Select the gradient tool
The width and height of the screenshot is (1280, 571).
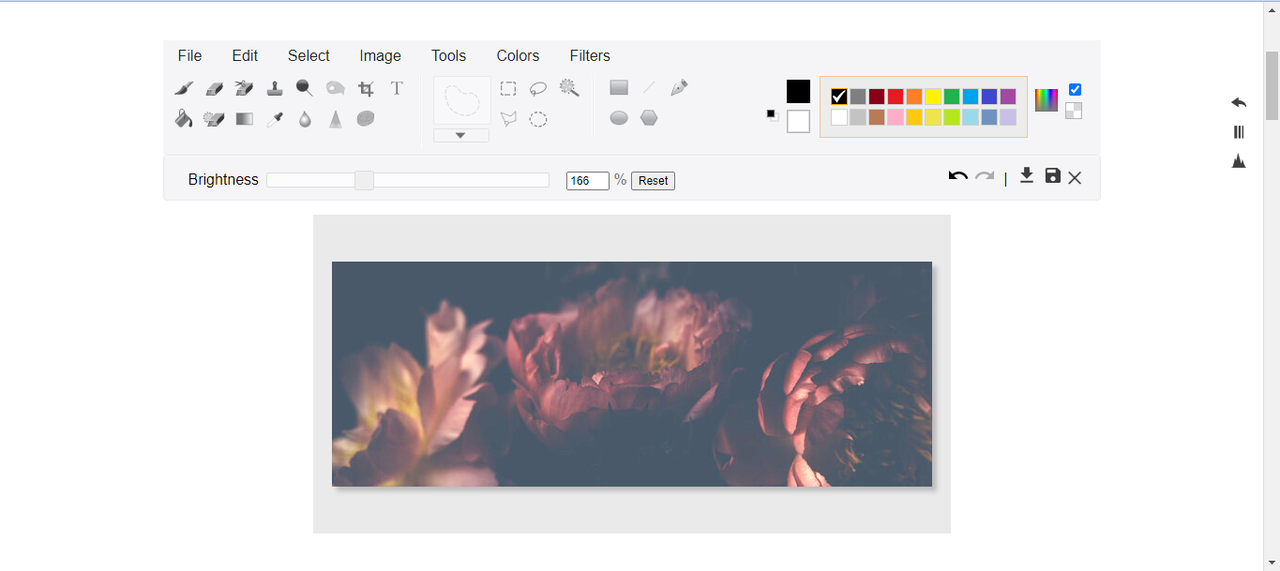244,119
